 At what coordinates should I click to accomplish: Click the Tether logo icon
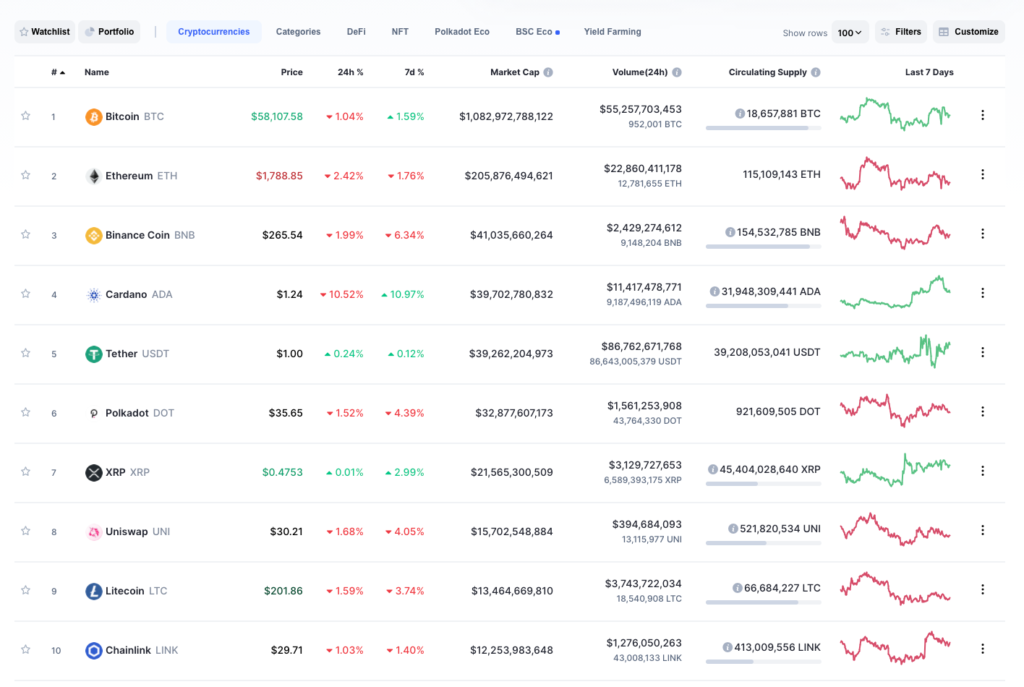[93, 354]
